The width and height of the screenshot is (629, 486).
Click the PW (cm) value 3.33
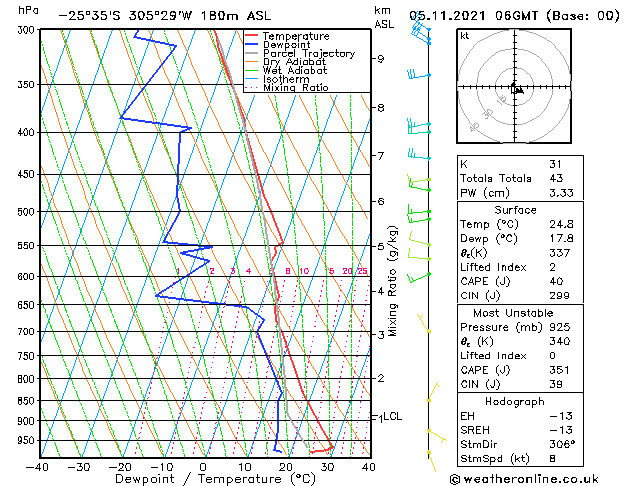561,192
